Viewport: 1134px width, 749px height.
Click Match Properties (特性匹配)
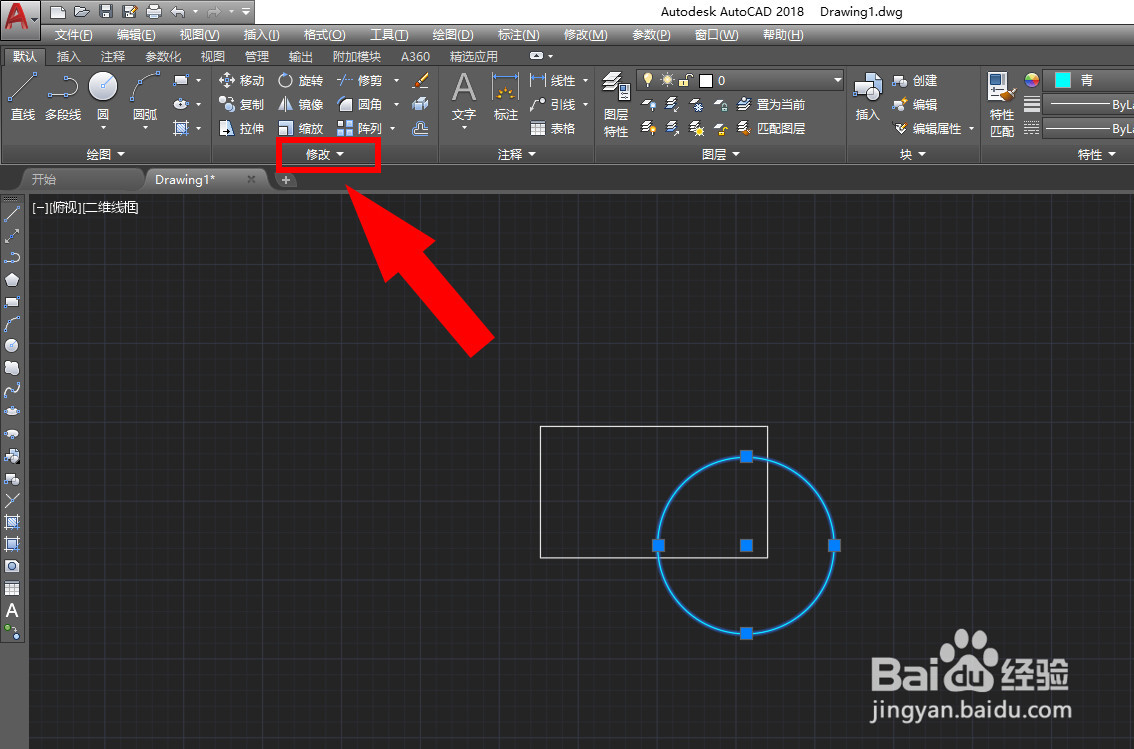(1002, 105)
